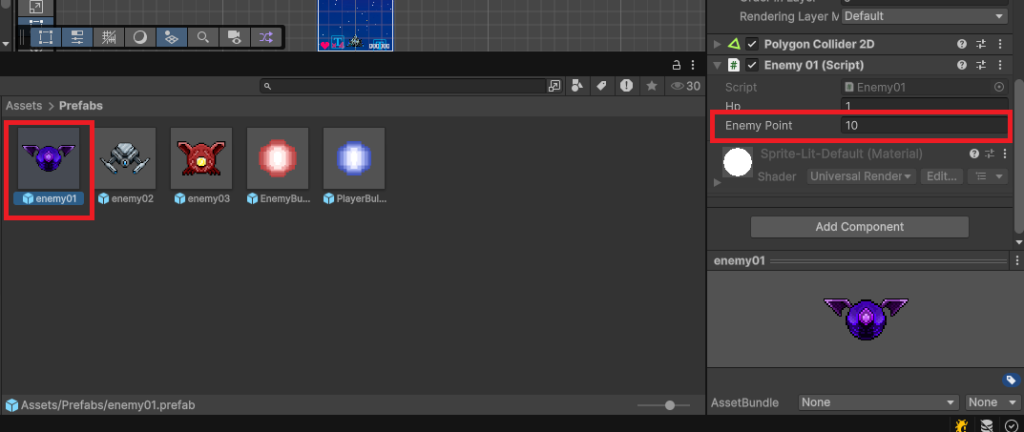
Task: Open the AssetBundle None dropdown
Action: coord(878,403)
